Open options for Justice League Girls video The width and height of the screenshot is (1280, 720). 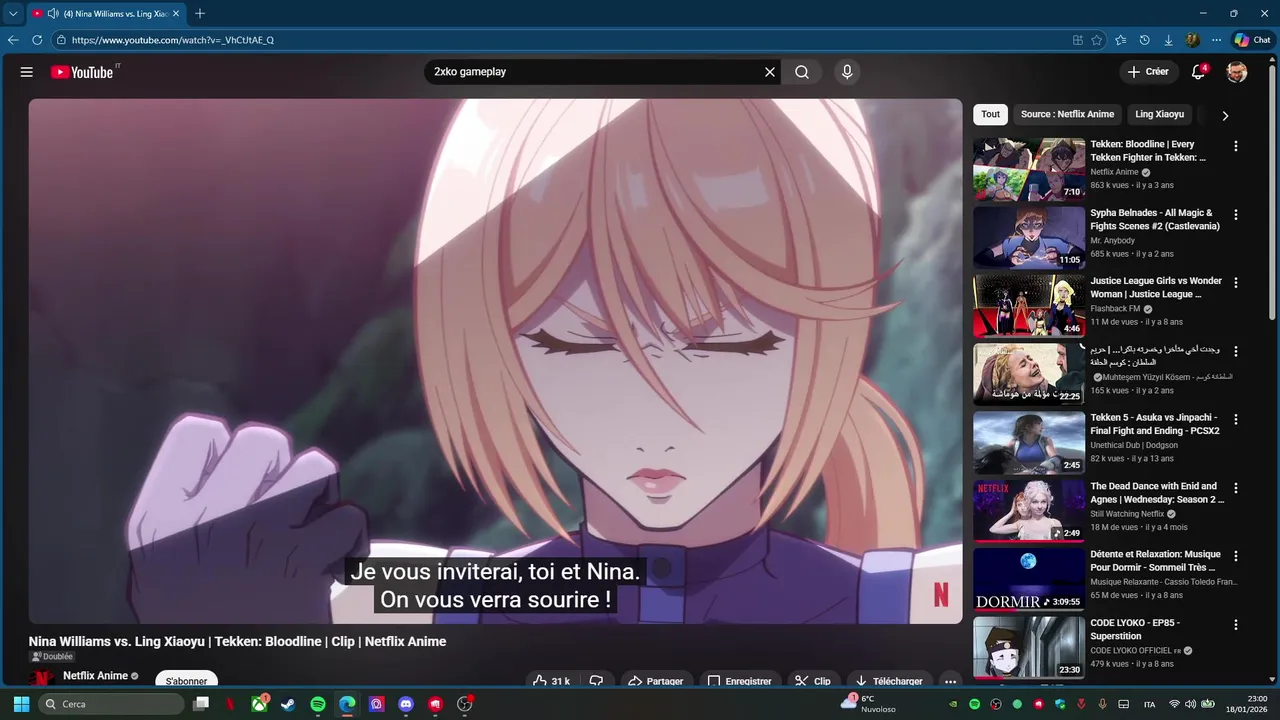1235,283
